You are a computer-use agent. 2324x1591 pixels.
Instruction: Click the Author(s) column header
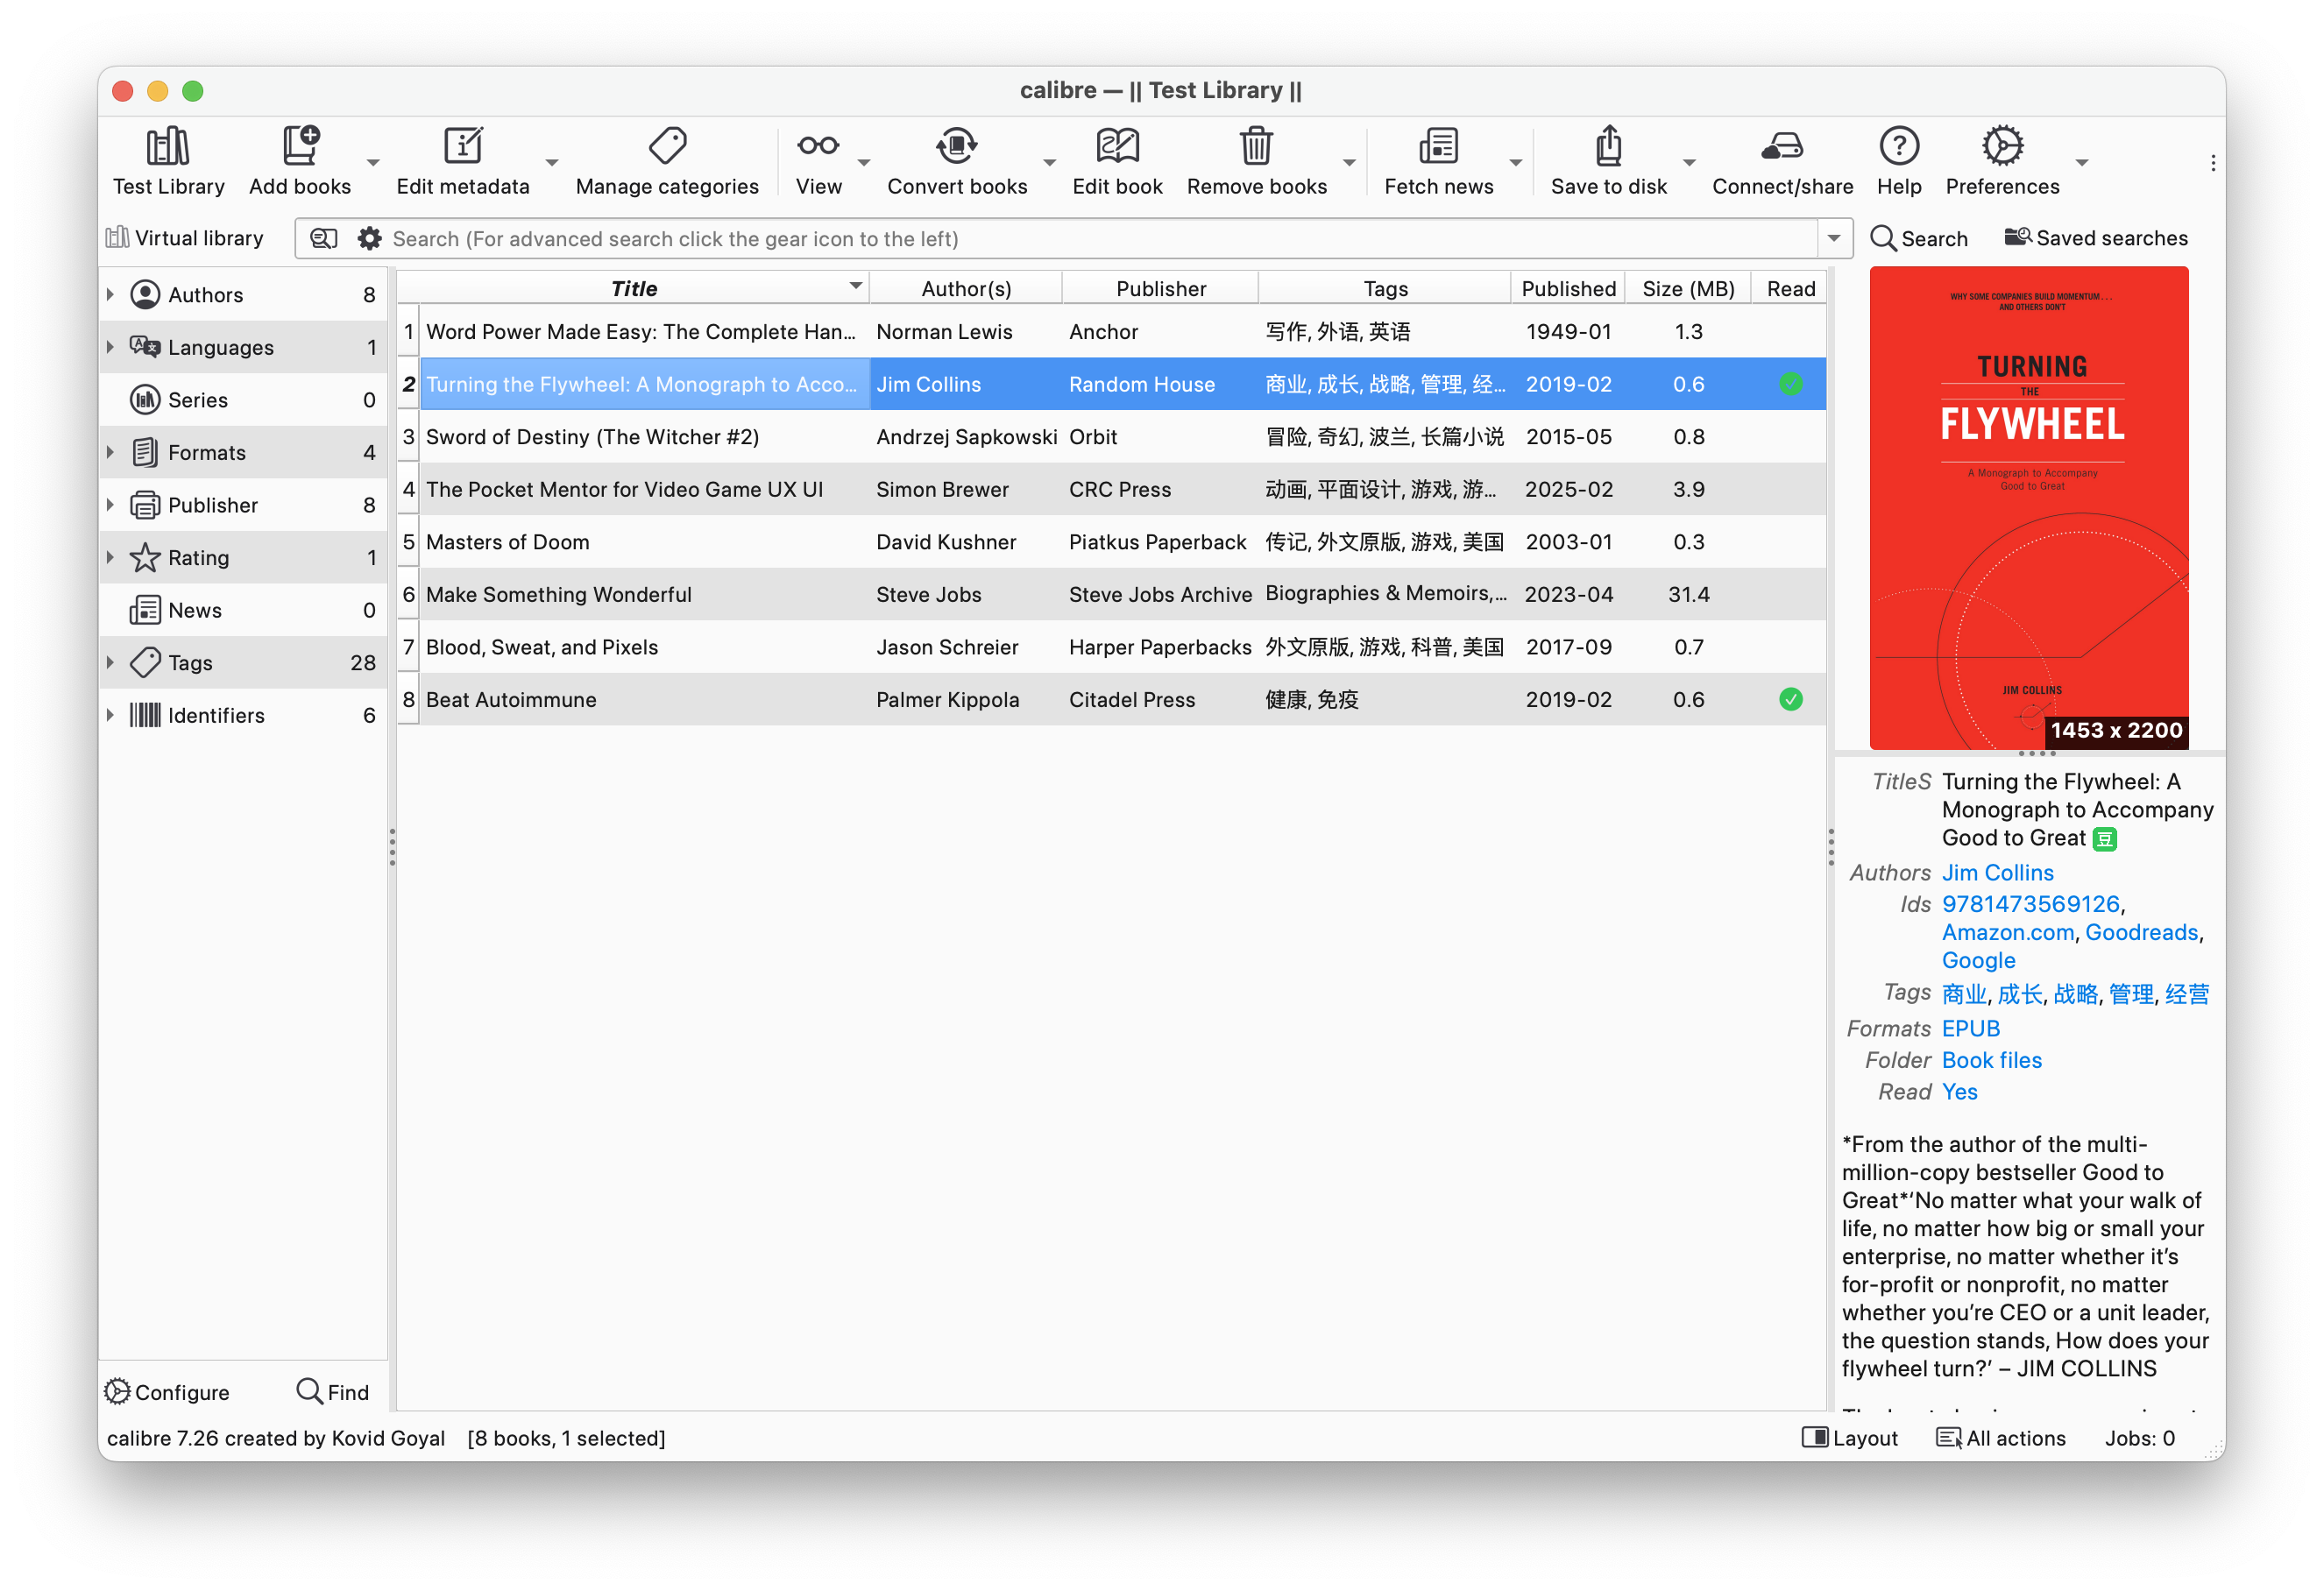click(x=965, y=289)
